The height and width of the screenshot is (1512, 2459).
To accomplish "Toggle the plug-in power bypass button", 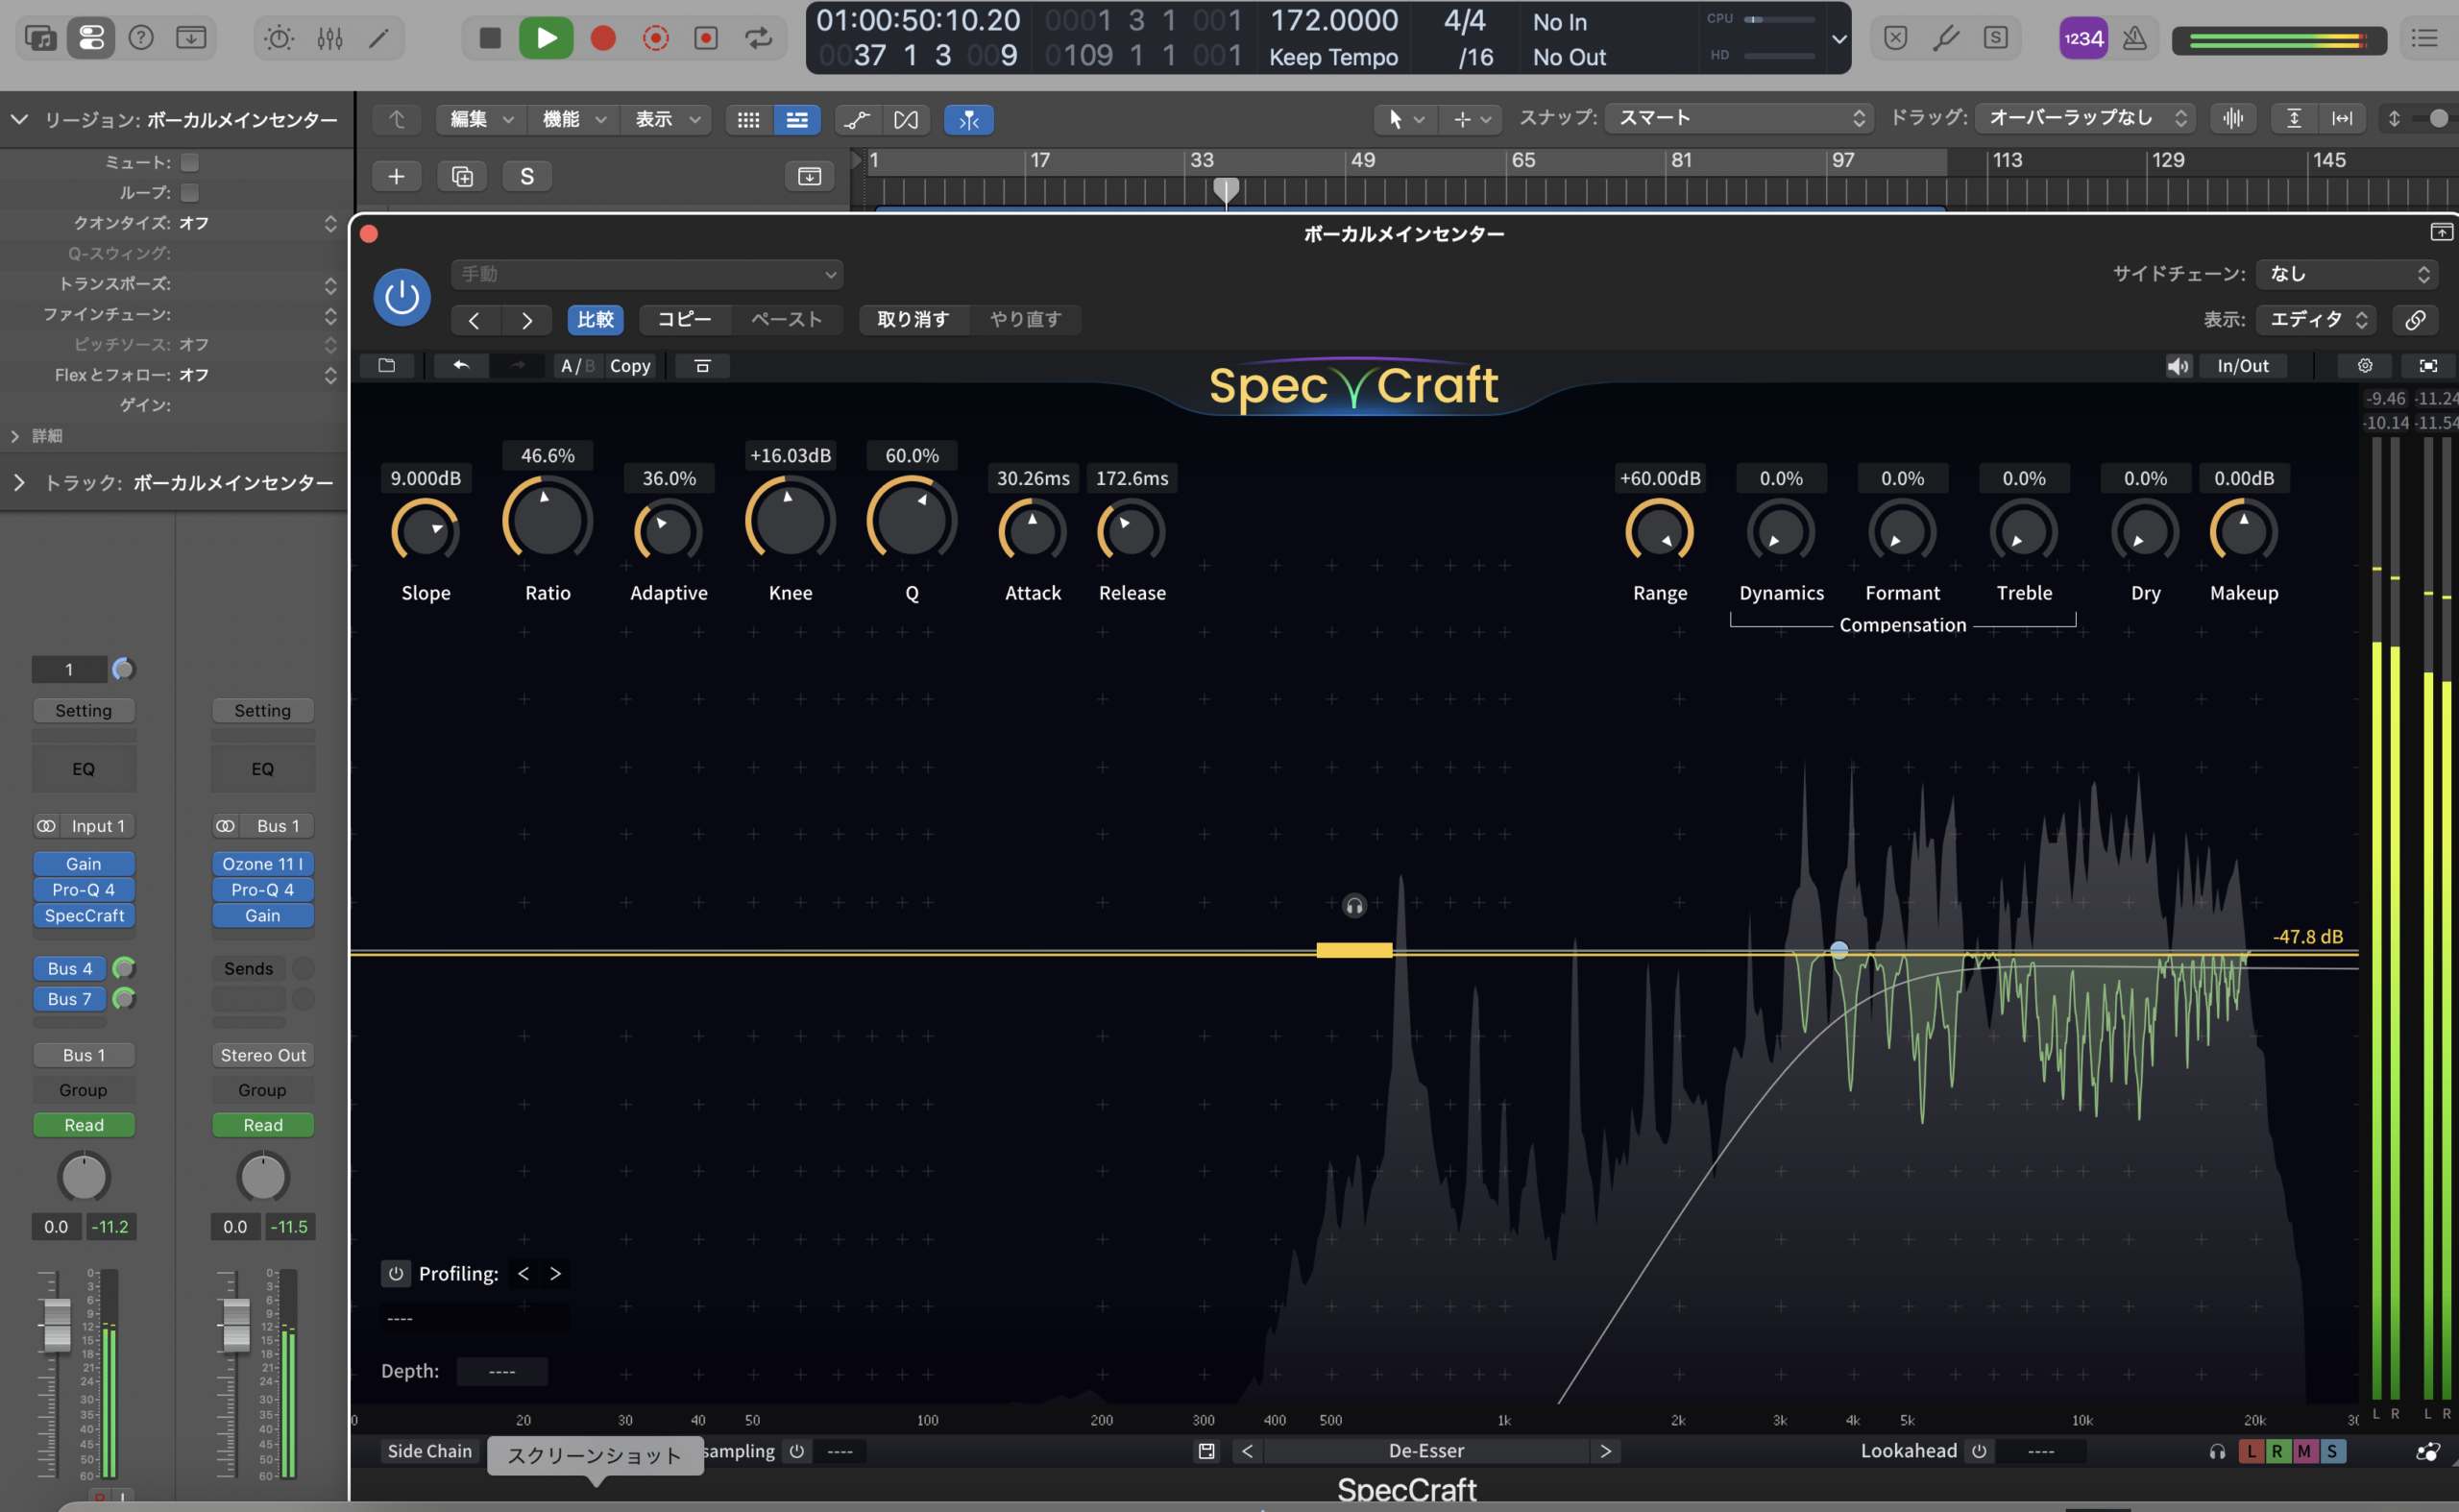I will pyautogui.click(x=402, y=297).
